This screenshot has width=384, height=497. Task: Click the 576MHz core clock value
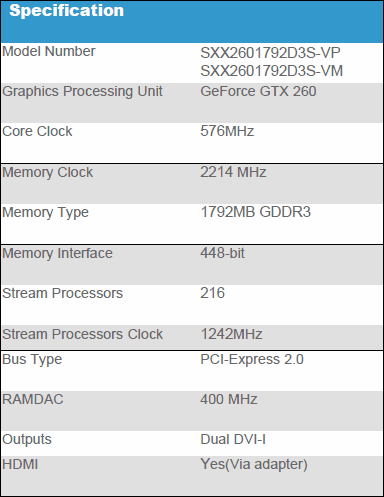(227, 131)
